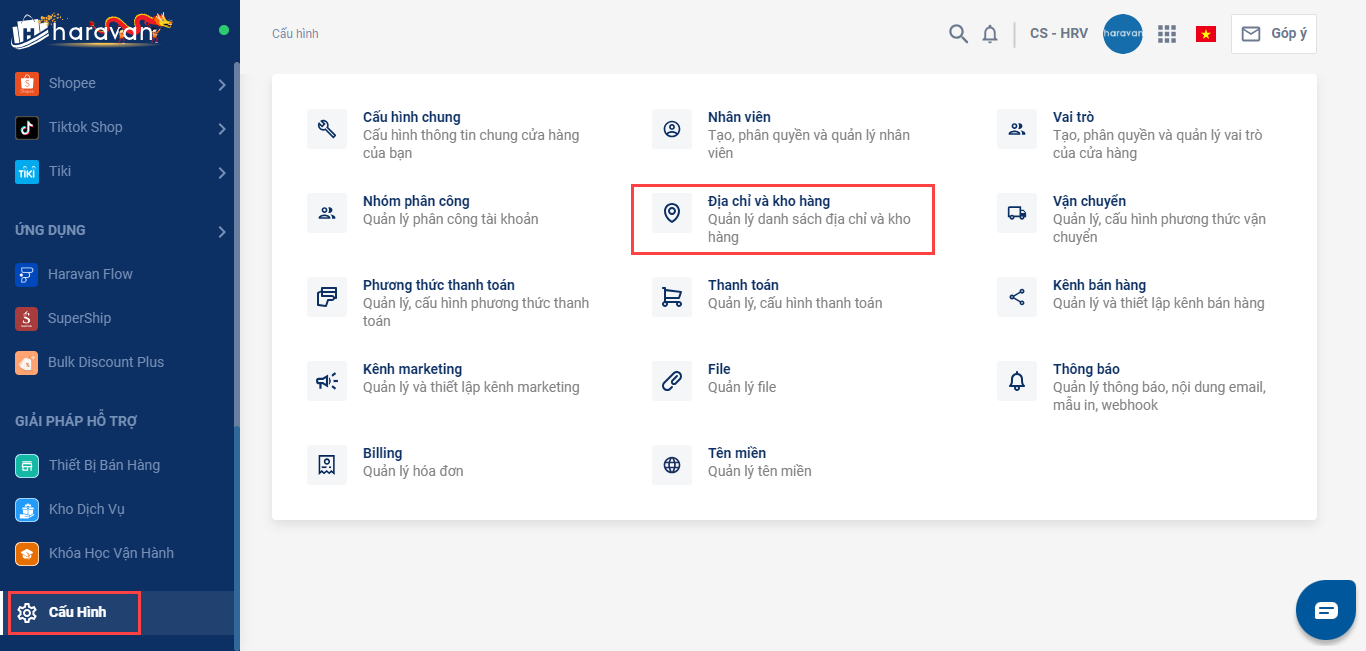The height and width of the screenshot is (651, 1366).
Task: Open Địa chỉ và kho hàng settings
Action: [768, 202]
